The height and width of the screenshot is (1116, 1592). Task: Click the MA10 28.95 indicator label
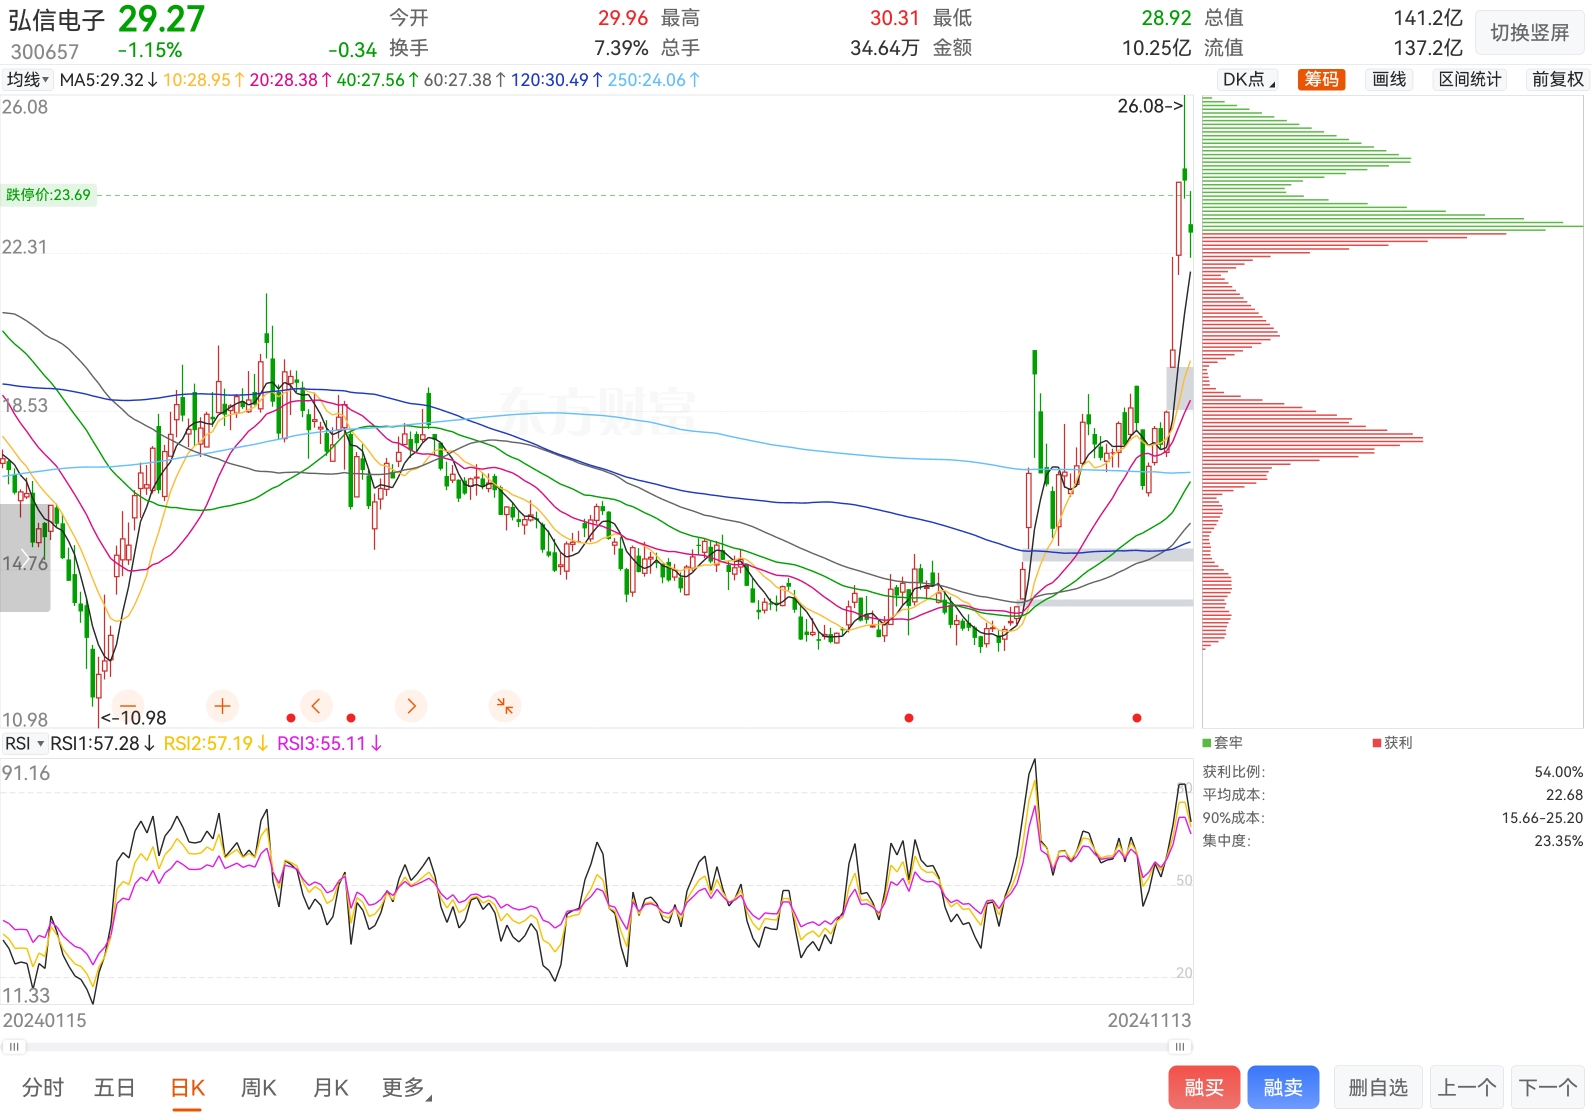[203, 79]
